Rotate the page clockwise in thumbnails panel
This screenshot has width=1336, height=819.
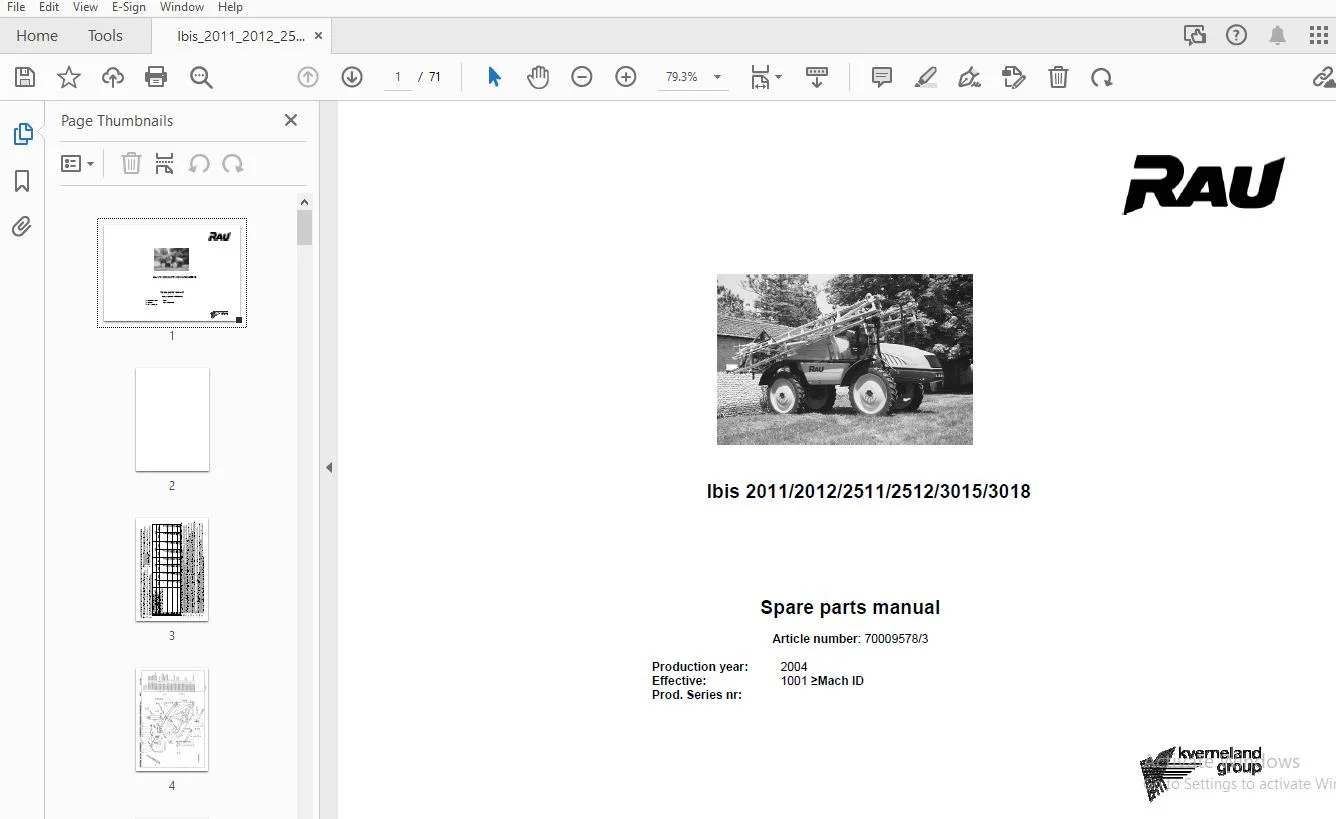click(233, 163)
